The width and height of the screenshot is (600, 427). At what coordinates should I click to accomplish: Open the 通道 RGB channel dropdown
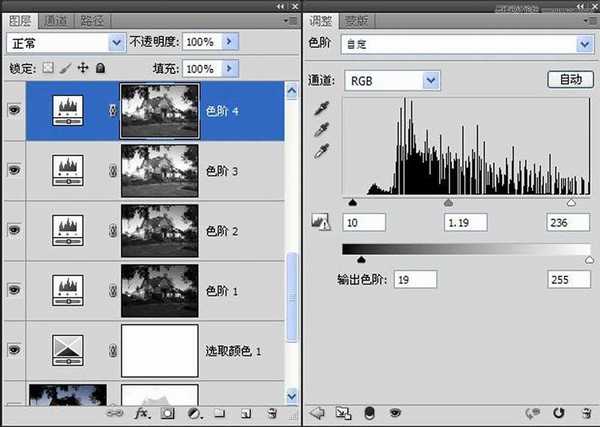point(391,79)
